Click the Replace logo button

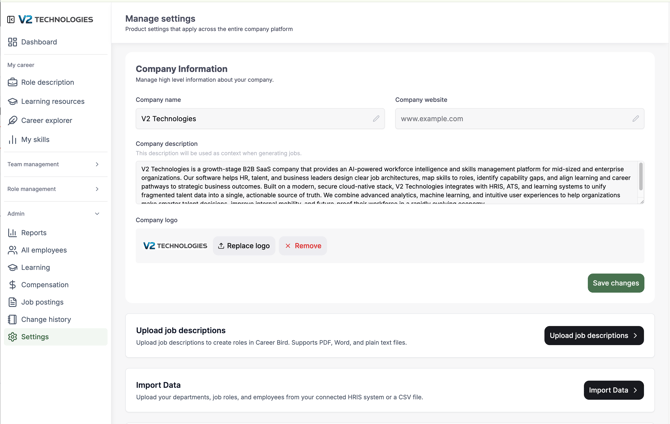click(x=244, y=246)
